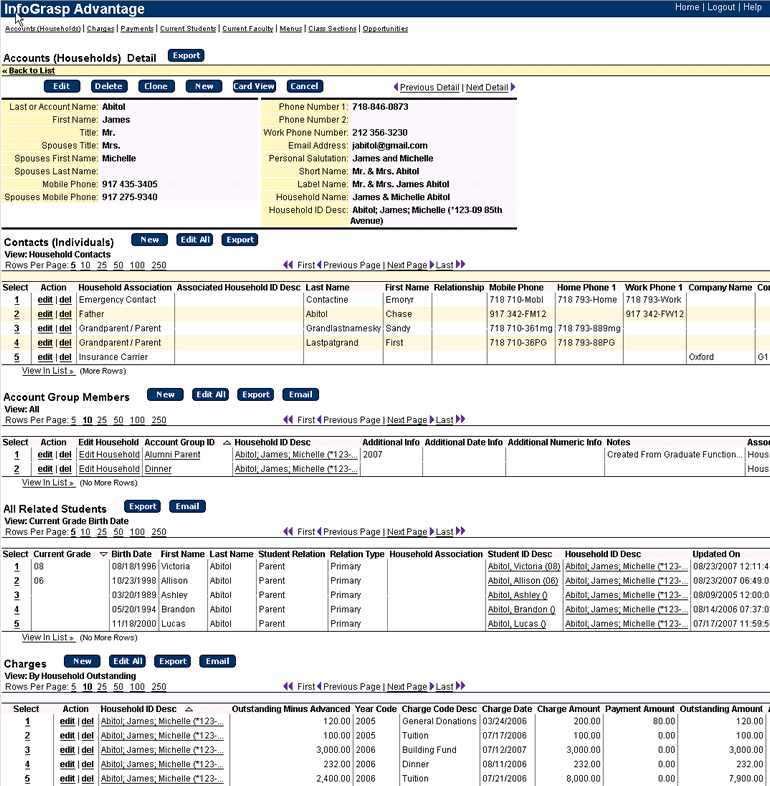Delete the General Donations charge row
Screen dimensions: 770x786
pos(87,721)
